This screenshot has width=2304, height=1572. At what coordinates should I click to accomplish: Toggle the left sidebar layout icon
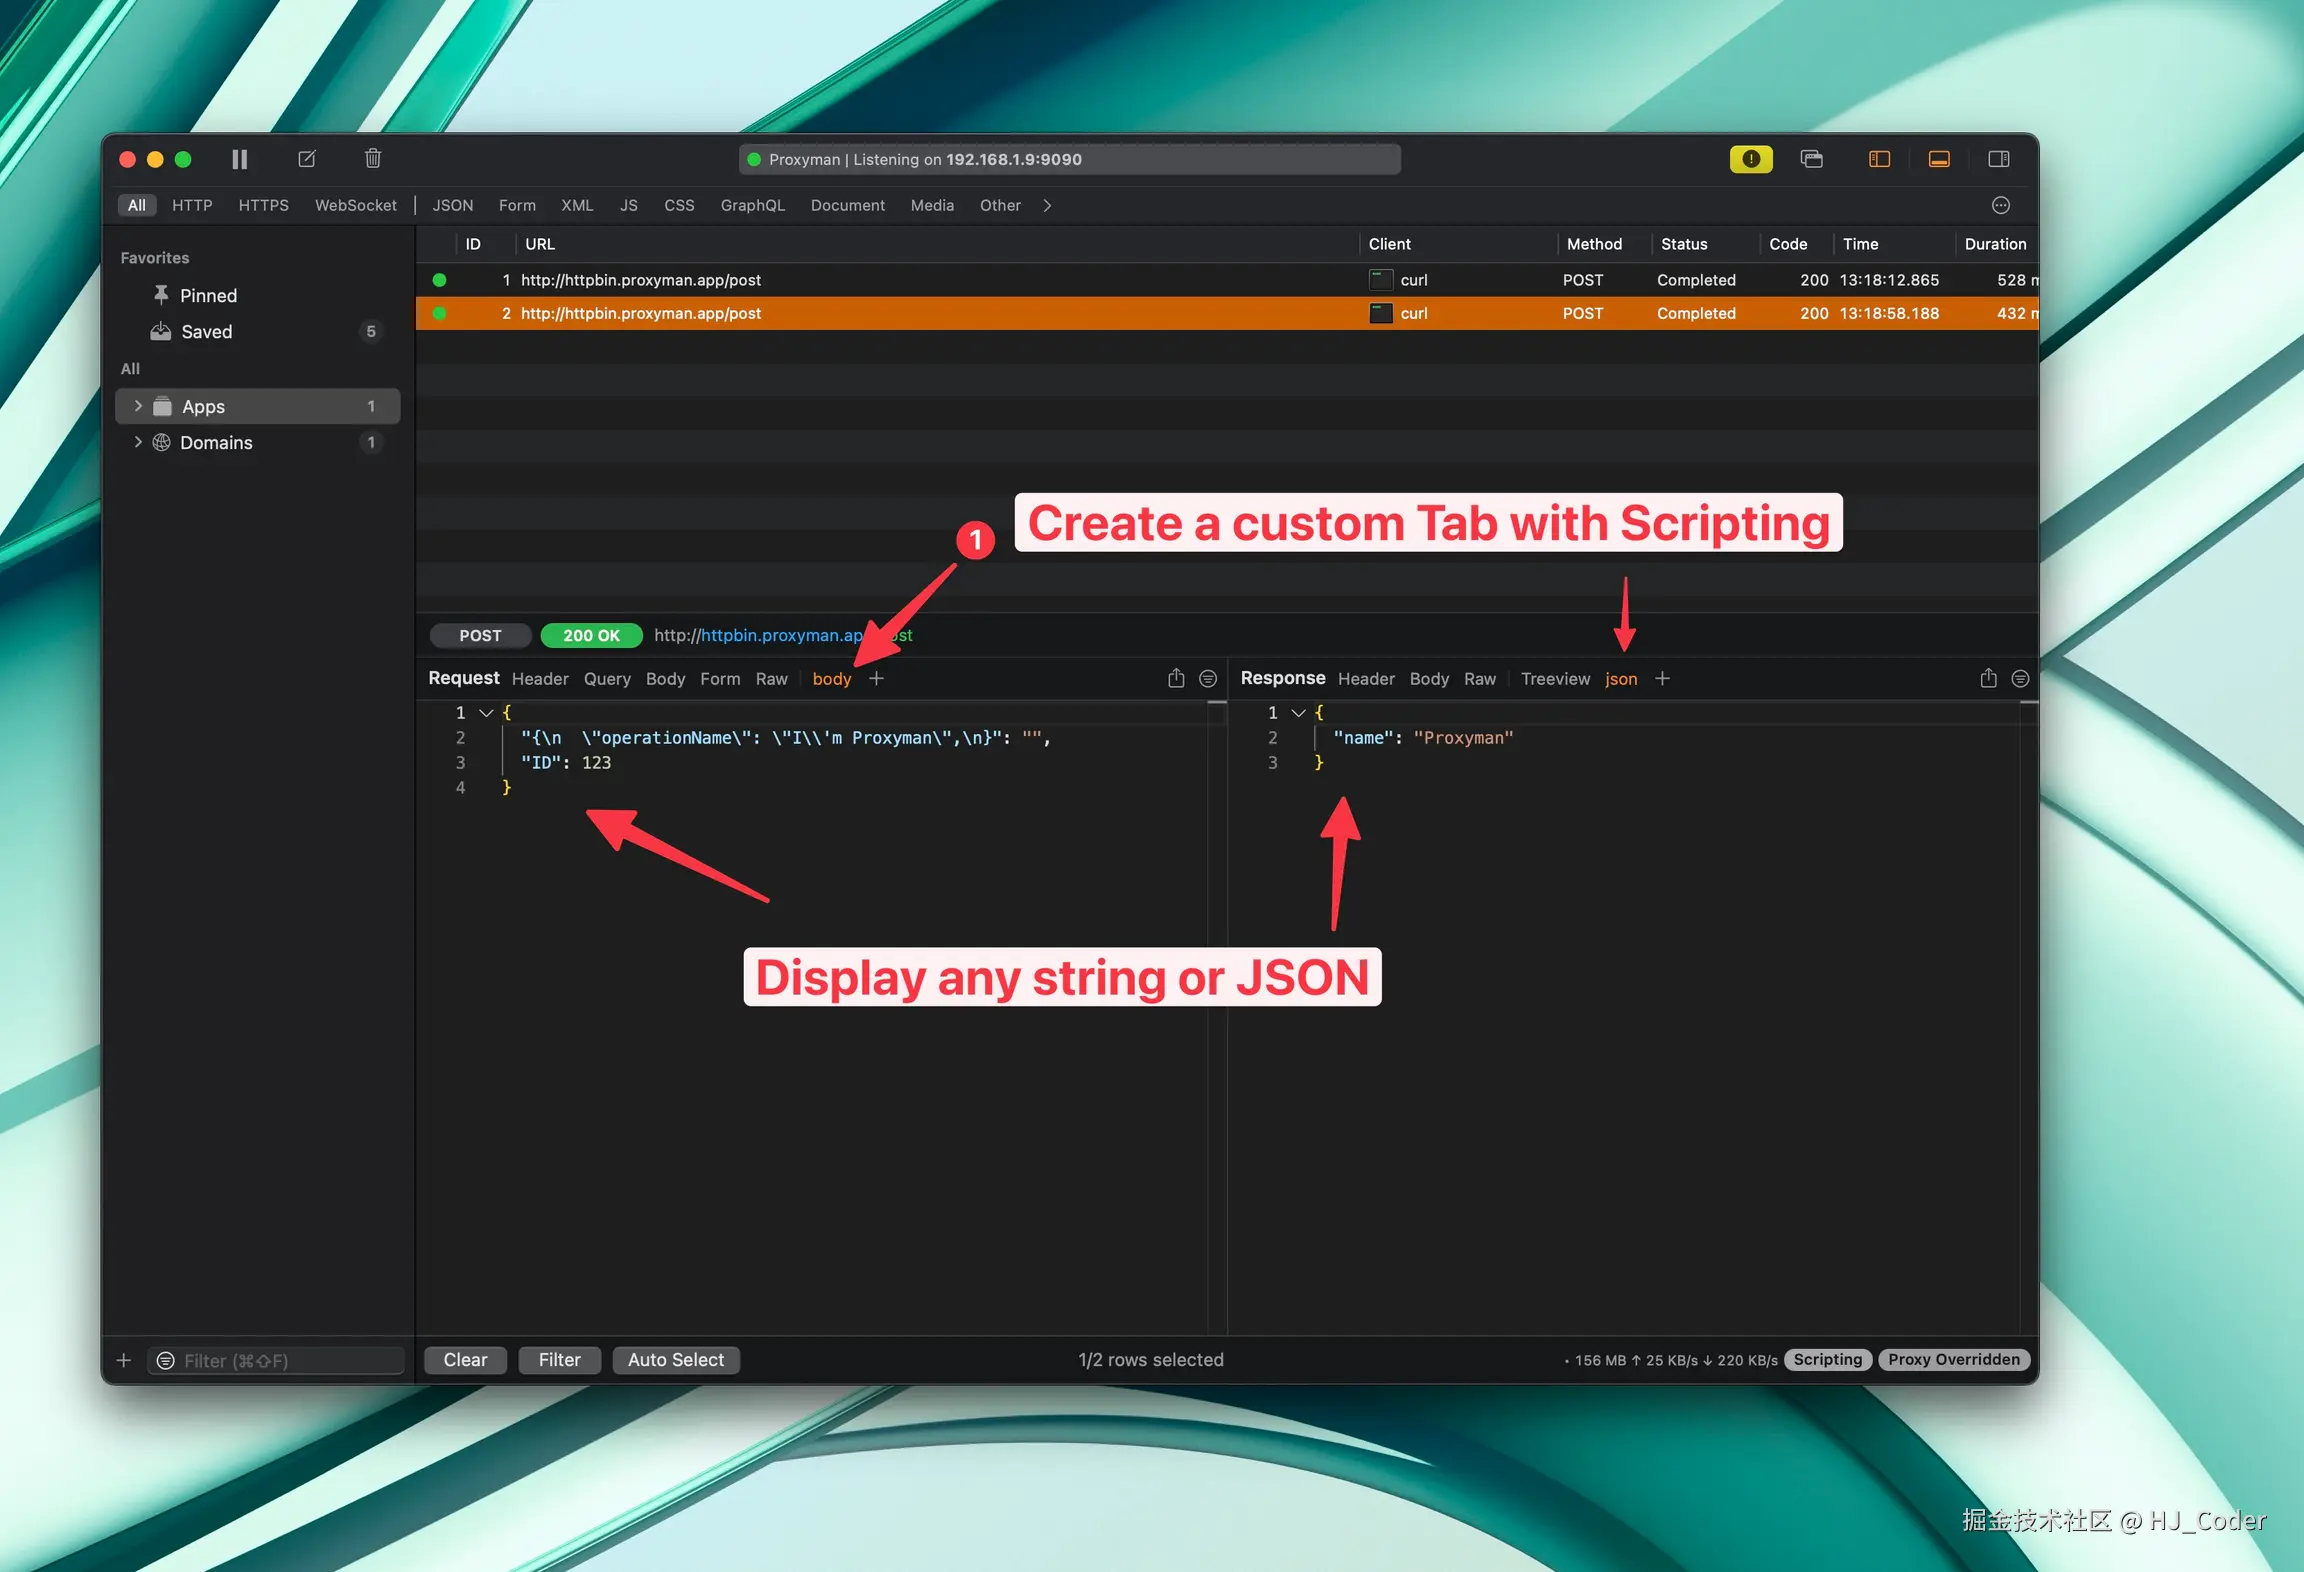1879,159
